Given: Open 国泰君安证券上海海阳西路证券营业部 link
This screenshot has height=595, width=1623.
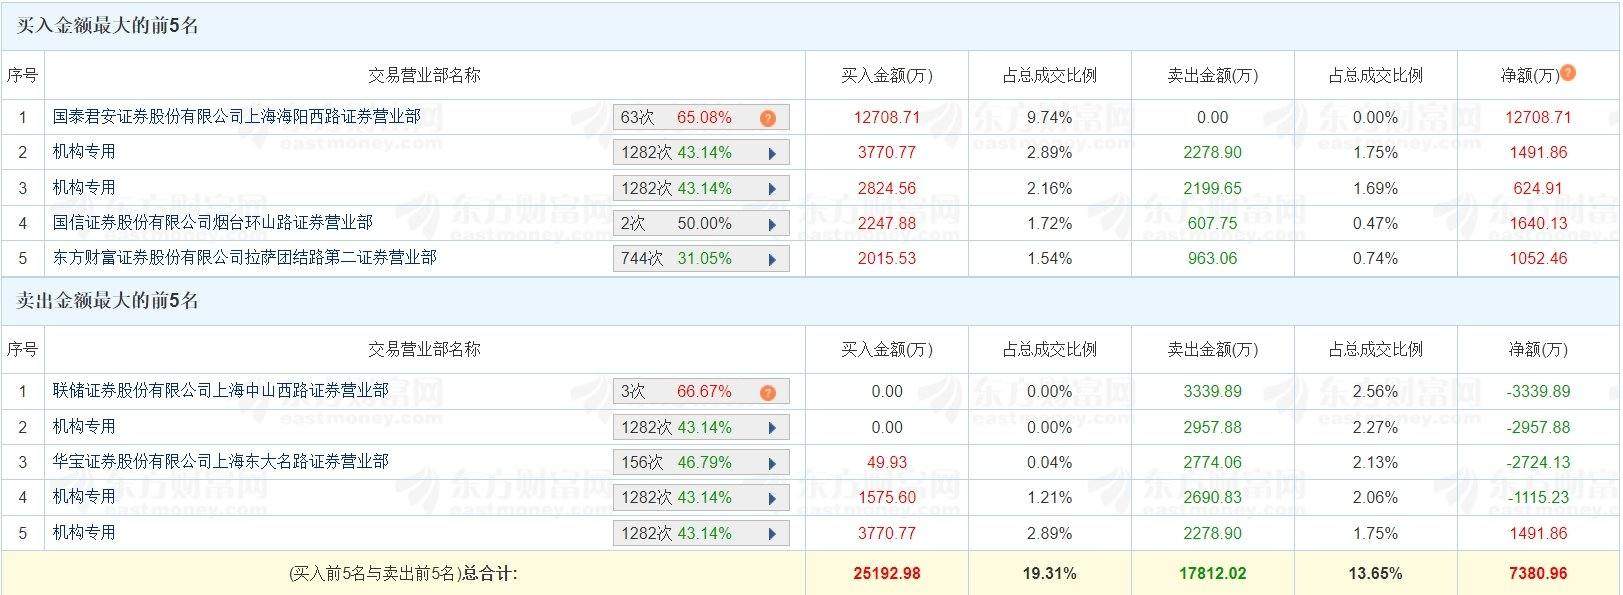Looking at the screenshot, I should (236, 117).
